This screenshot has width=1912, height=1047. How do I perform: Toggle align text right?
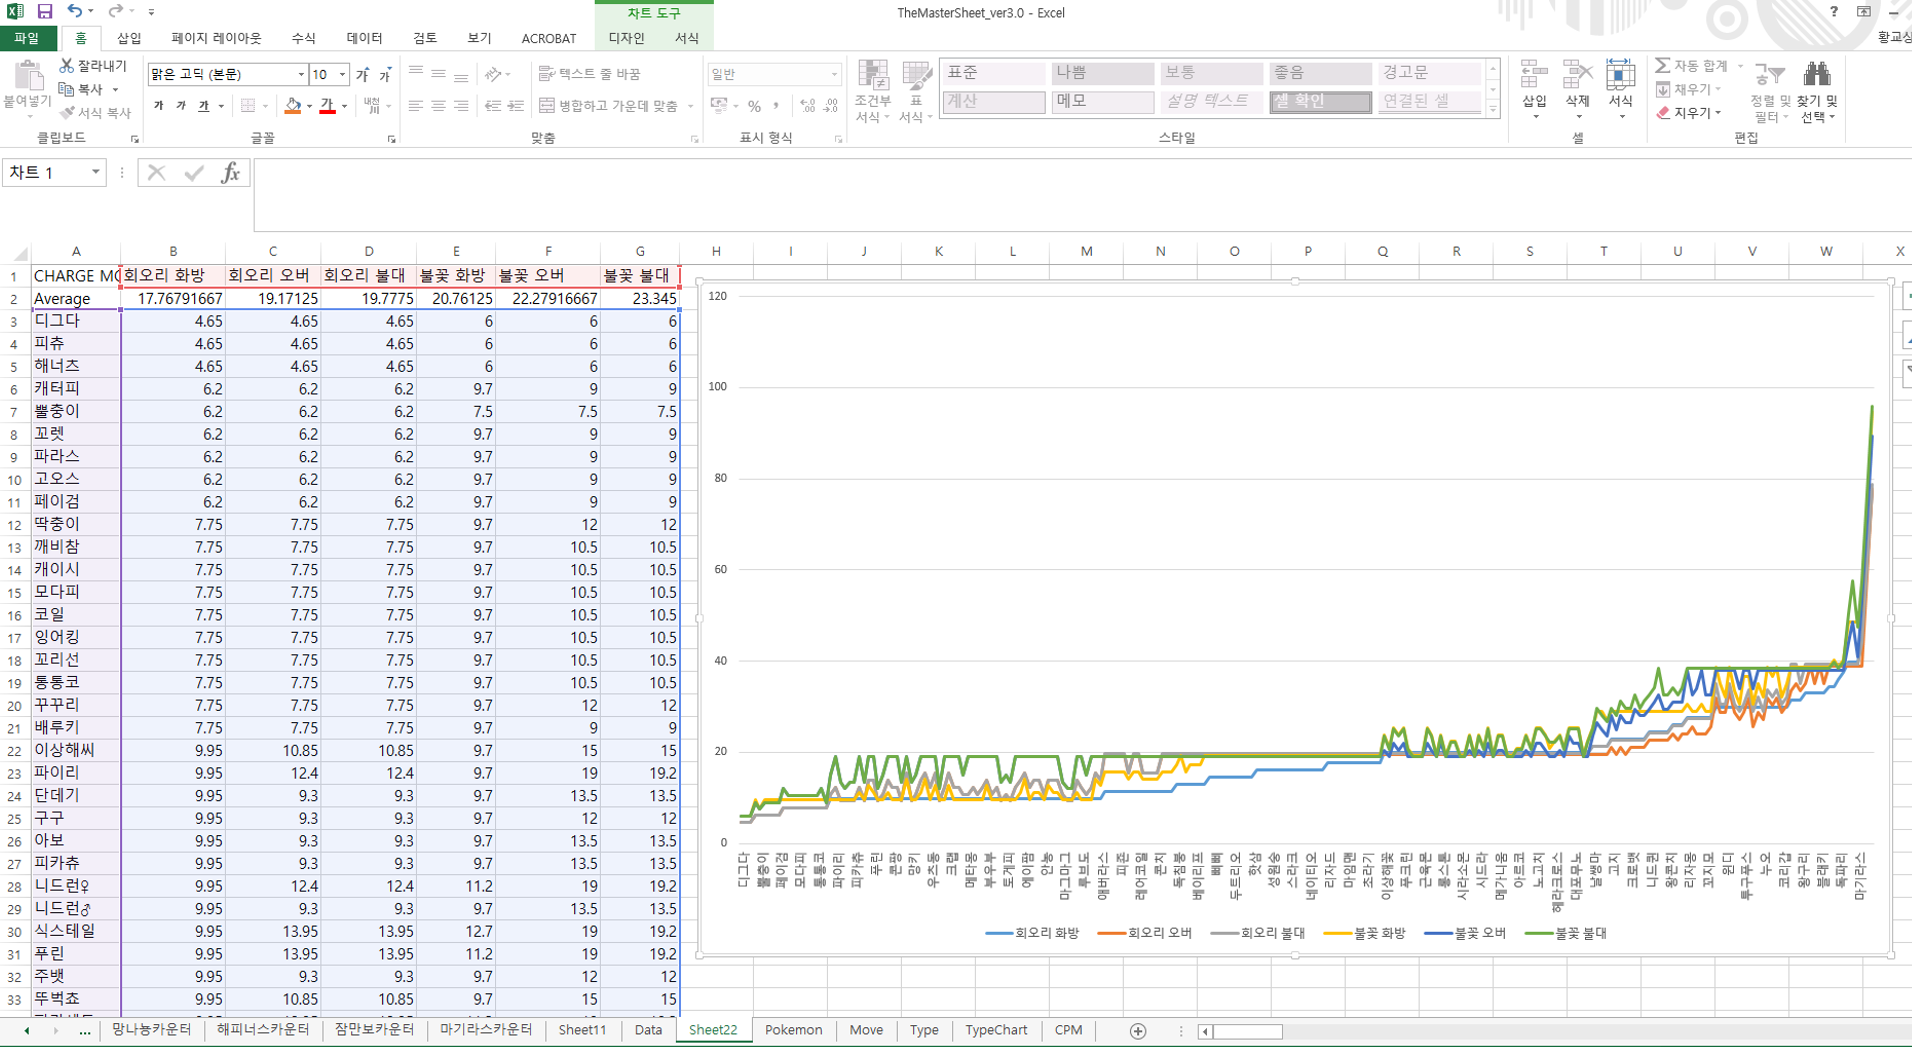pyautogui.click(x=461, y=106)
